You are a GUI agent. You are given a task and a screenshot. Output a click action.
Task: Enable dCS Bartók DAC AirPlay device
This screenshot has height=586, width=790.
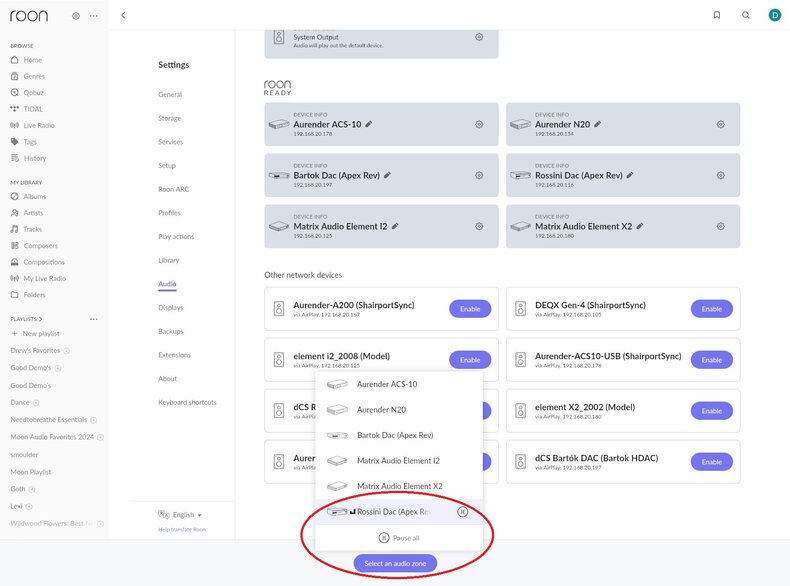coord(711,462)
